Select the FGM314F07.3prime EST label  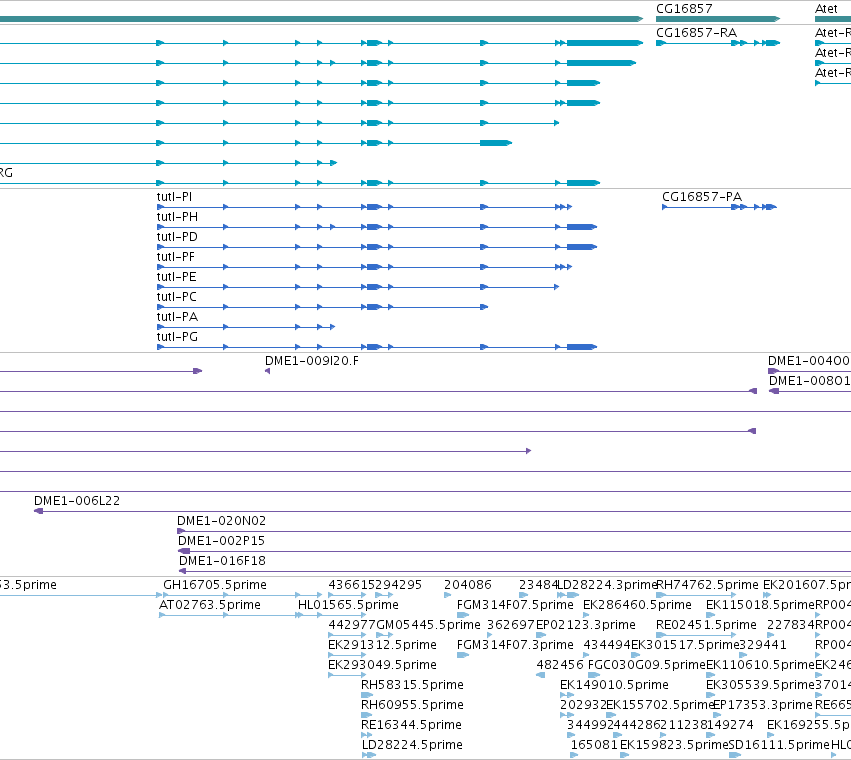click(x=515, y=645)
